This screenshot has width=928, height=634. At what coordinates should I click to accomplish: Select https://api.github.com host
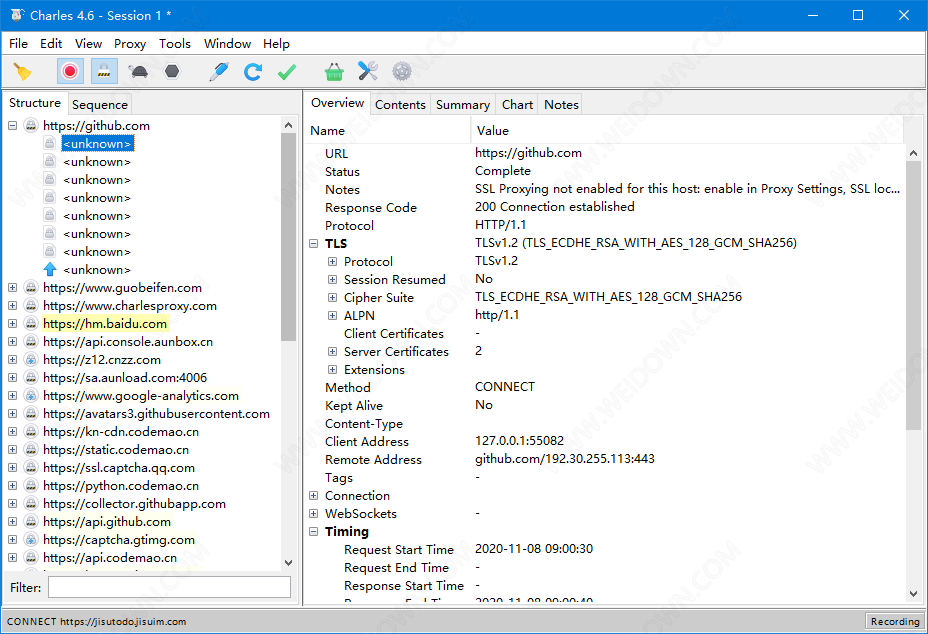tap(107, 522)
